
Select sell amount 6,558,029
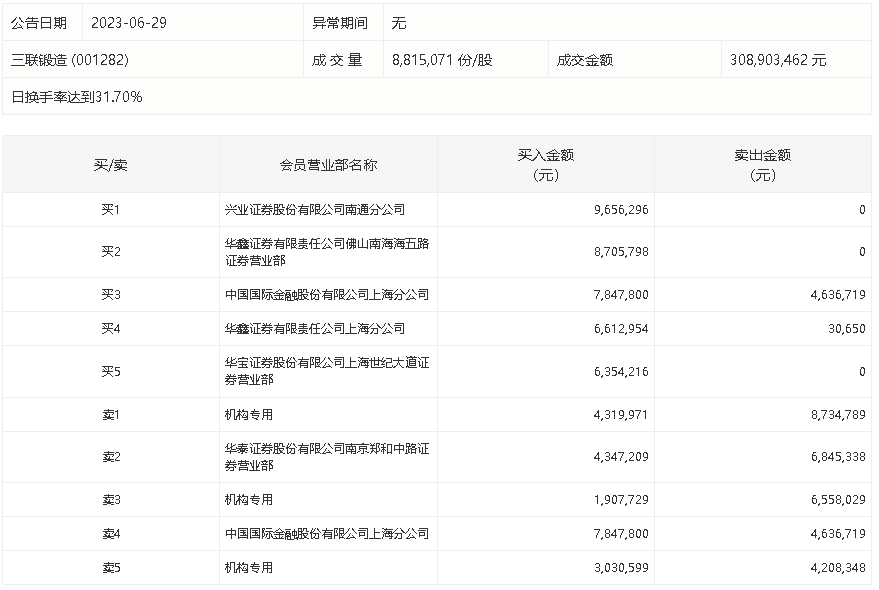(x=838, y=500)
